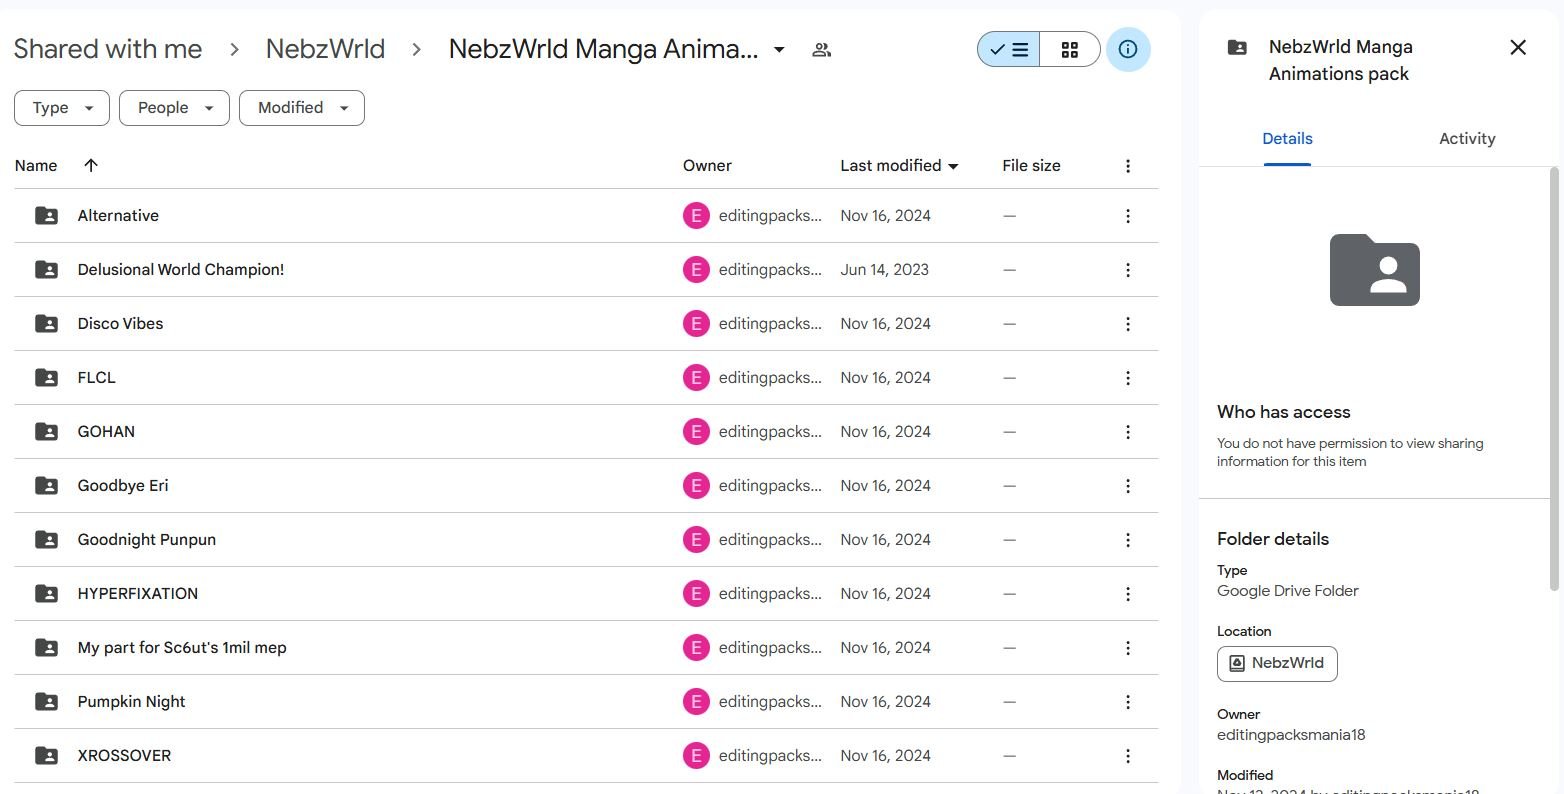Viewport: 1564px width, 794px height.
Task: Switch to the Activity tab
Action: (1467, 139)
